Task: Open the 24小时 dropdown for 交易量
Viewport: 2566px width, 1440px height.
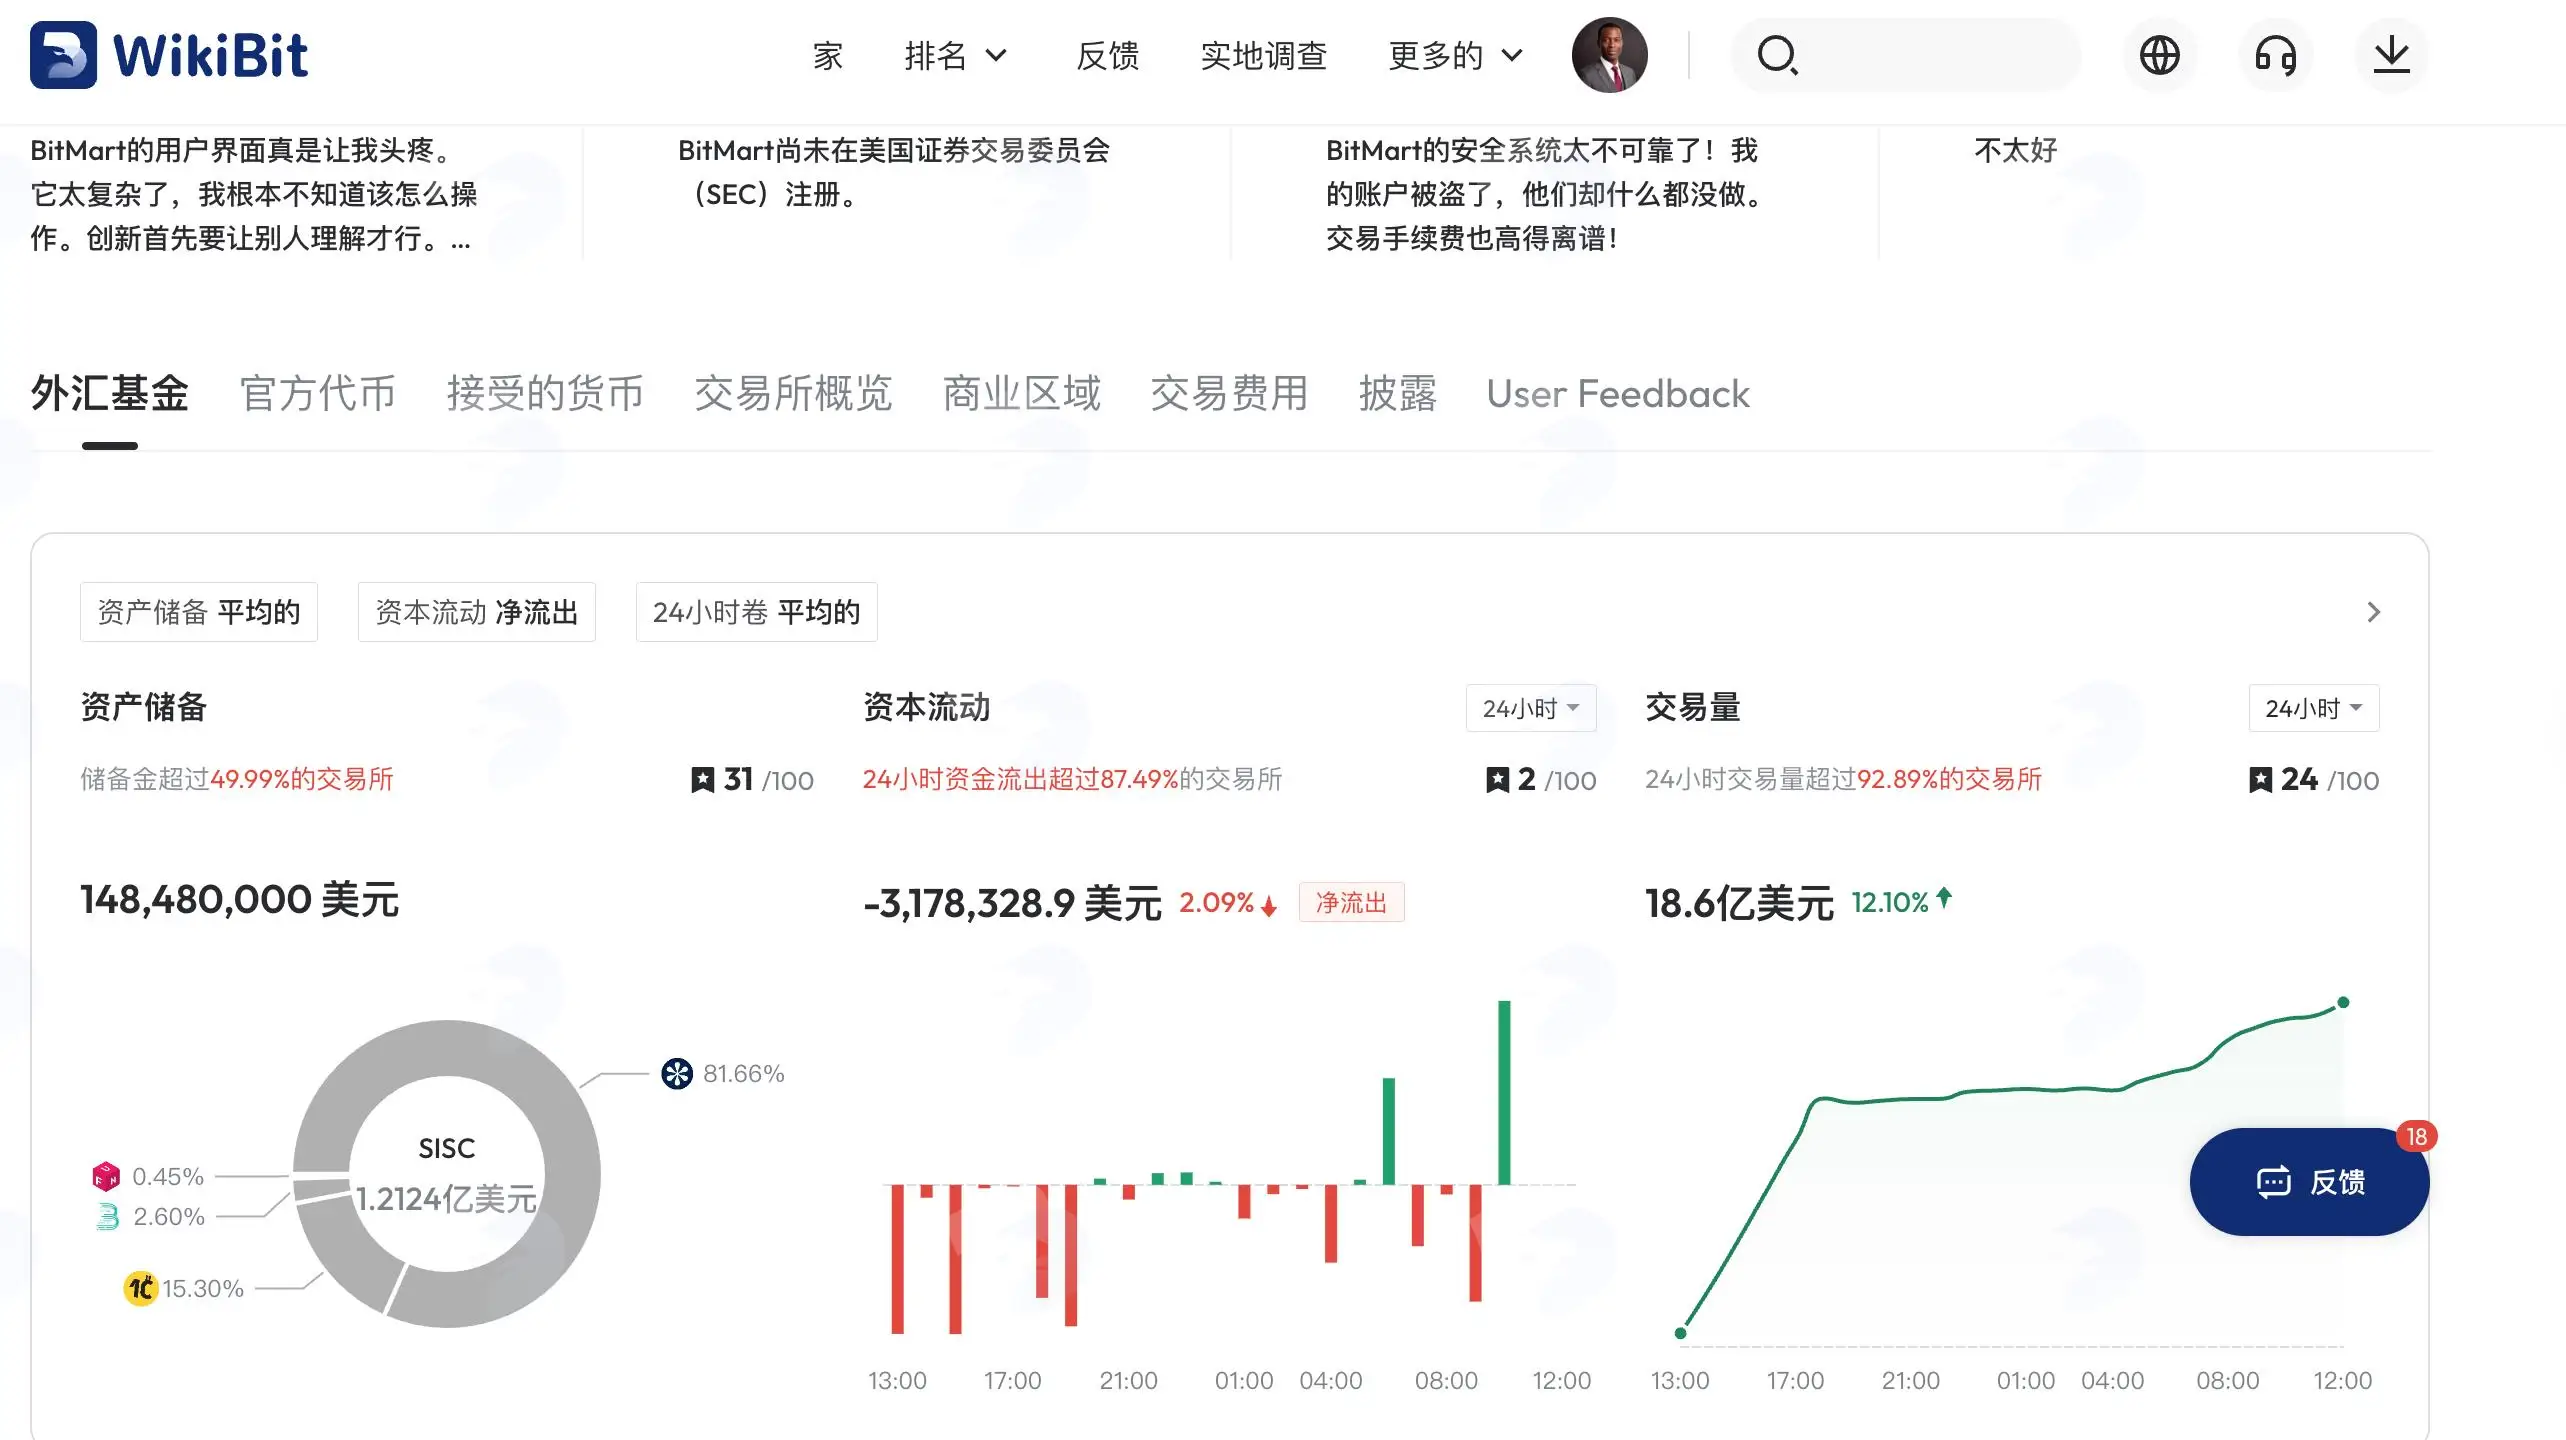Action: click(x=2314, y=708)
